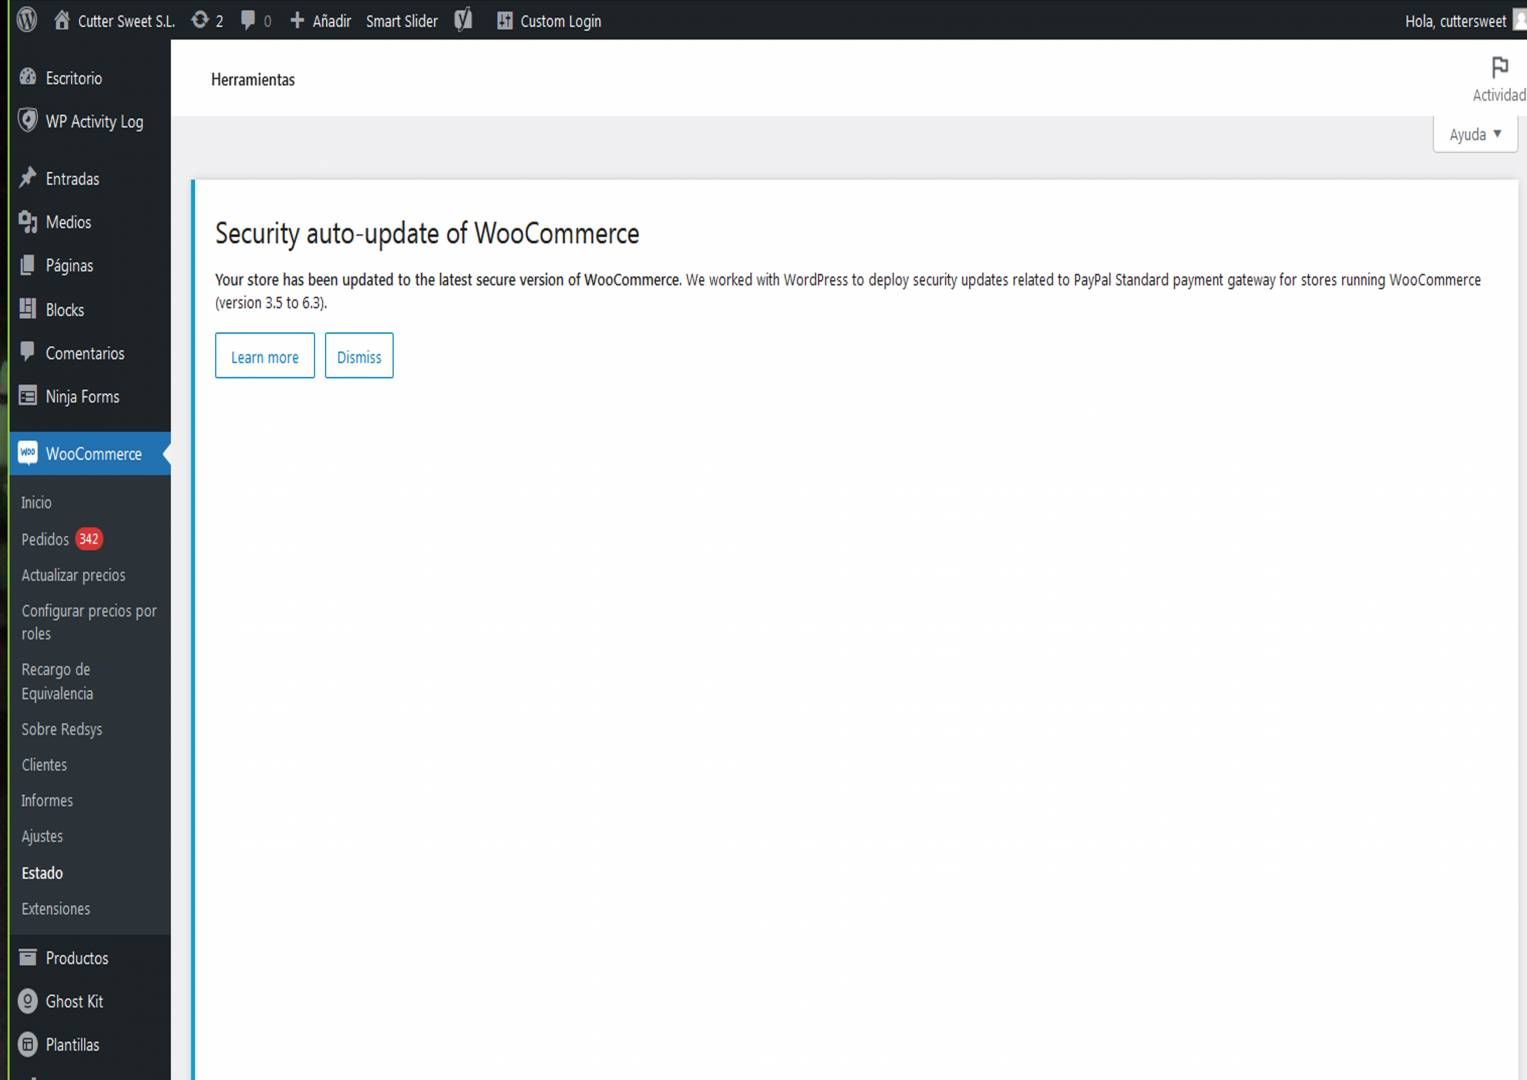Open Recargo de Equivalencia submenu
This screenshot has width=1527, height=1080.
coord(57,681)
